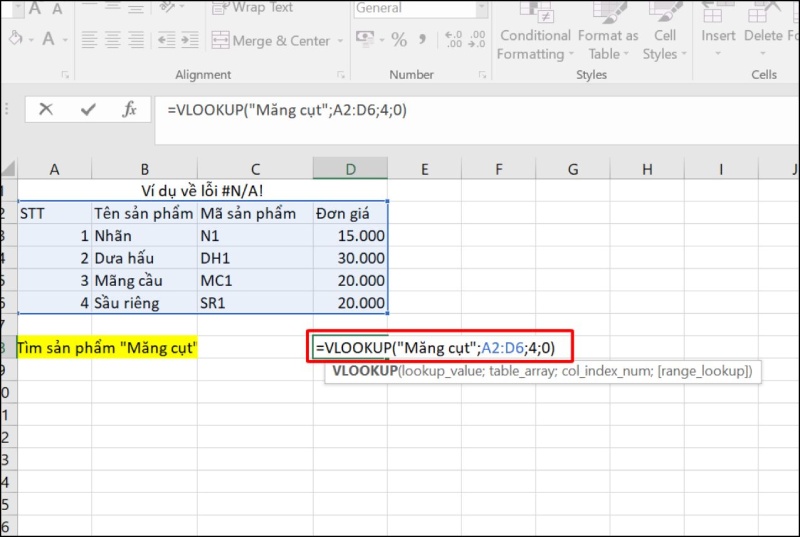This screenshot has height=537, width=800.
Task: Open Format as Table gallery
Action: (608, 32)
